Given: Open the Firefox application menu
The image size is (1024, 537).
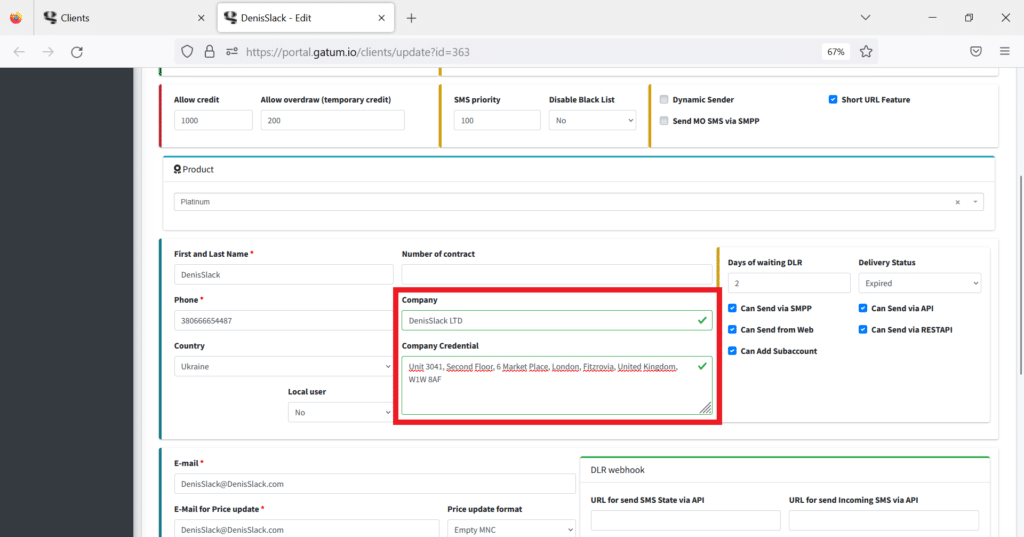Looking at the screenshot, I should point(1004,52).
